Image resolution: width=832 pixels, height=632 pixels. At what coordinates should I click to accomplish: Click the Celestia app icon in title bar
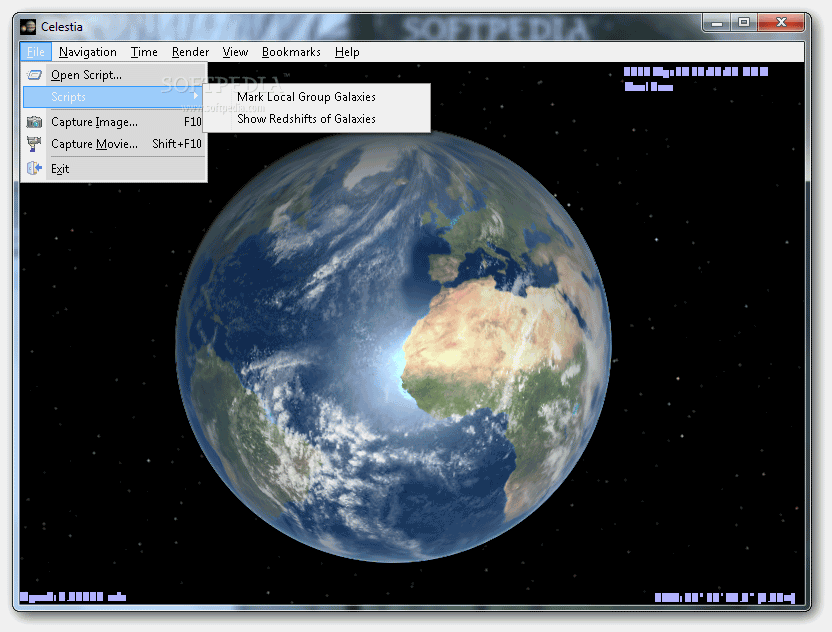28,27
